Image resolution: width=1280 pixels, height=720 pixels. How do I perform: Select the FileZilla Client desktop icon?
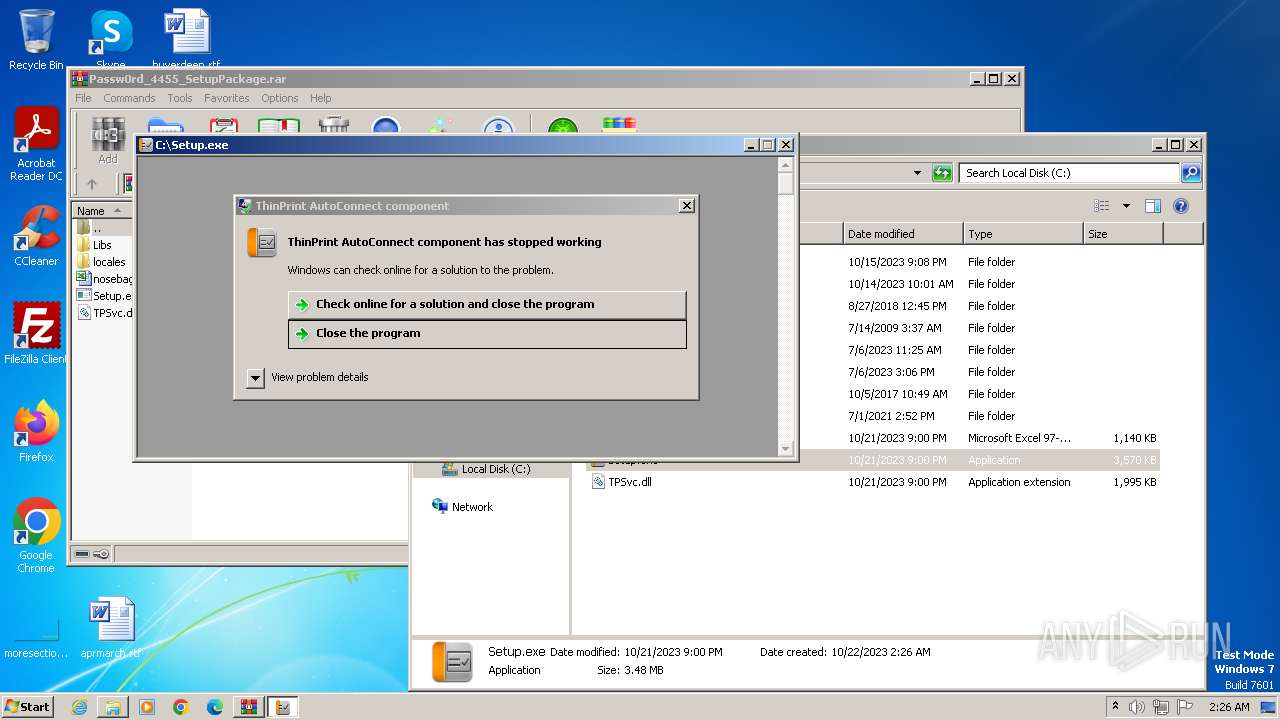coord(36,333)
